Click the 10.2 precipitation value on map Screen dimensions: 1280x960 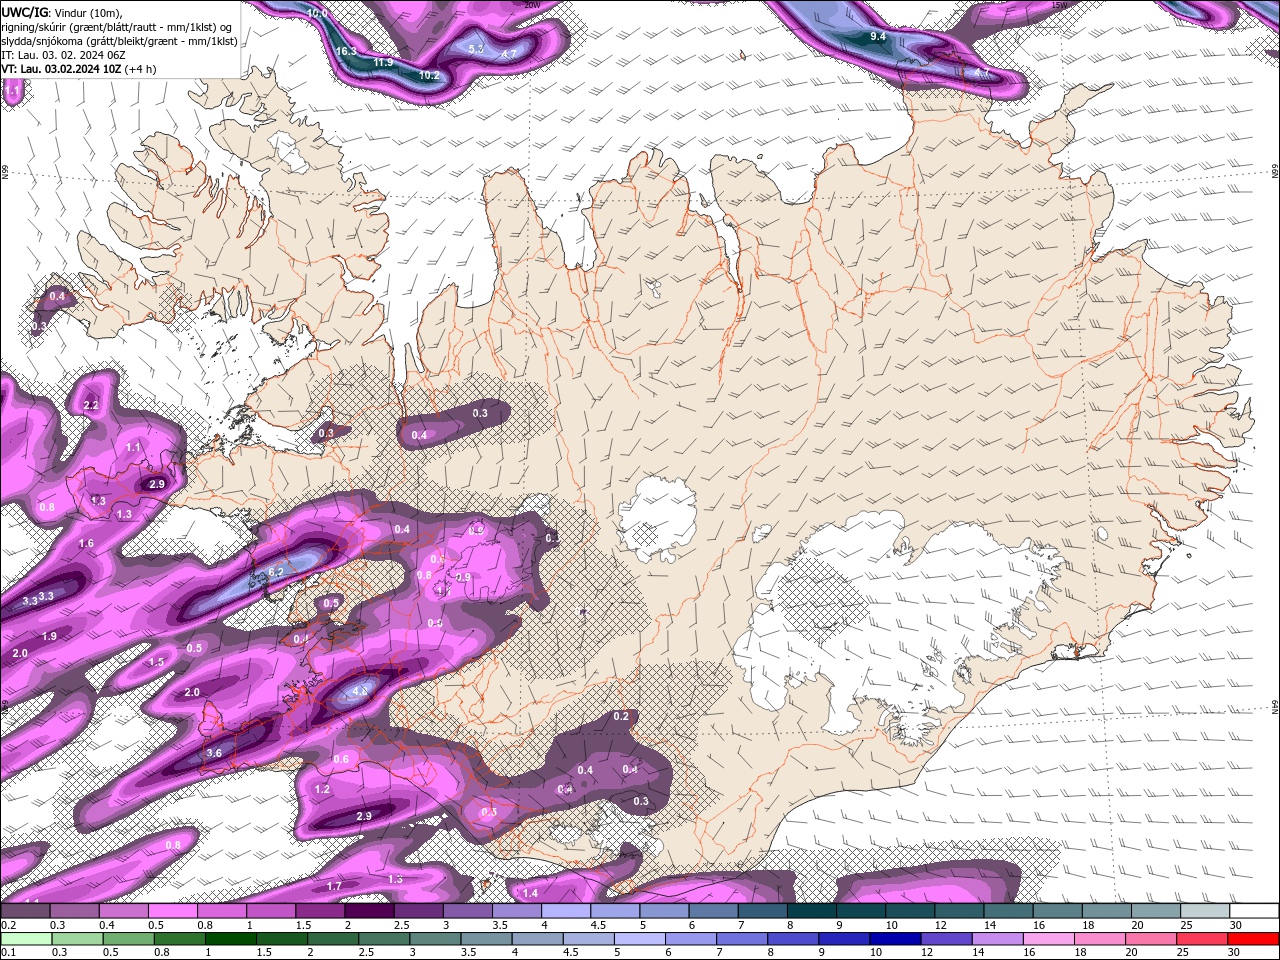(x=429, y=75)
